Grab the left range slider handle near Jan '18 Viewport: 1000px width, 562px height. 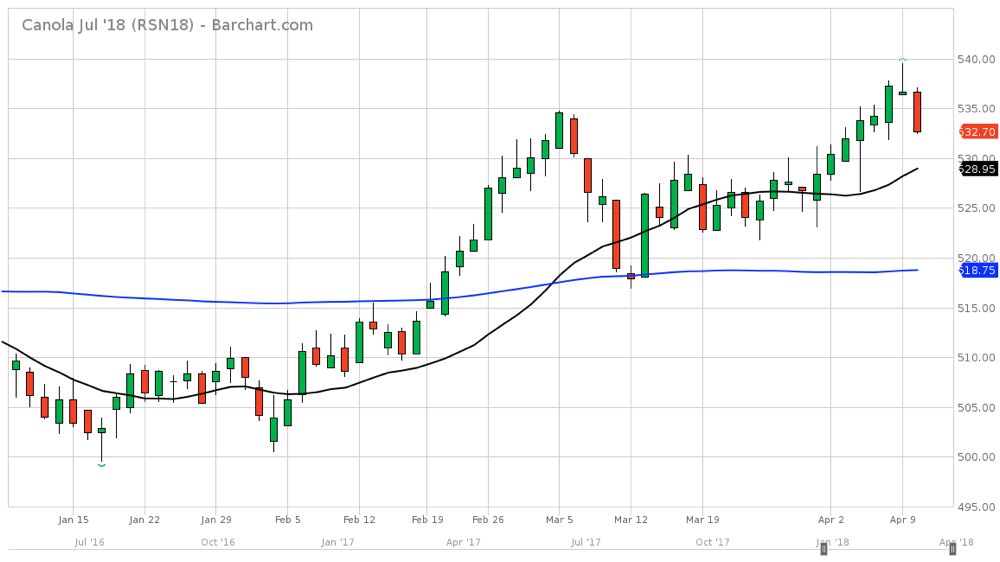coord(823,548)
